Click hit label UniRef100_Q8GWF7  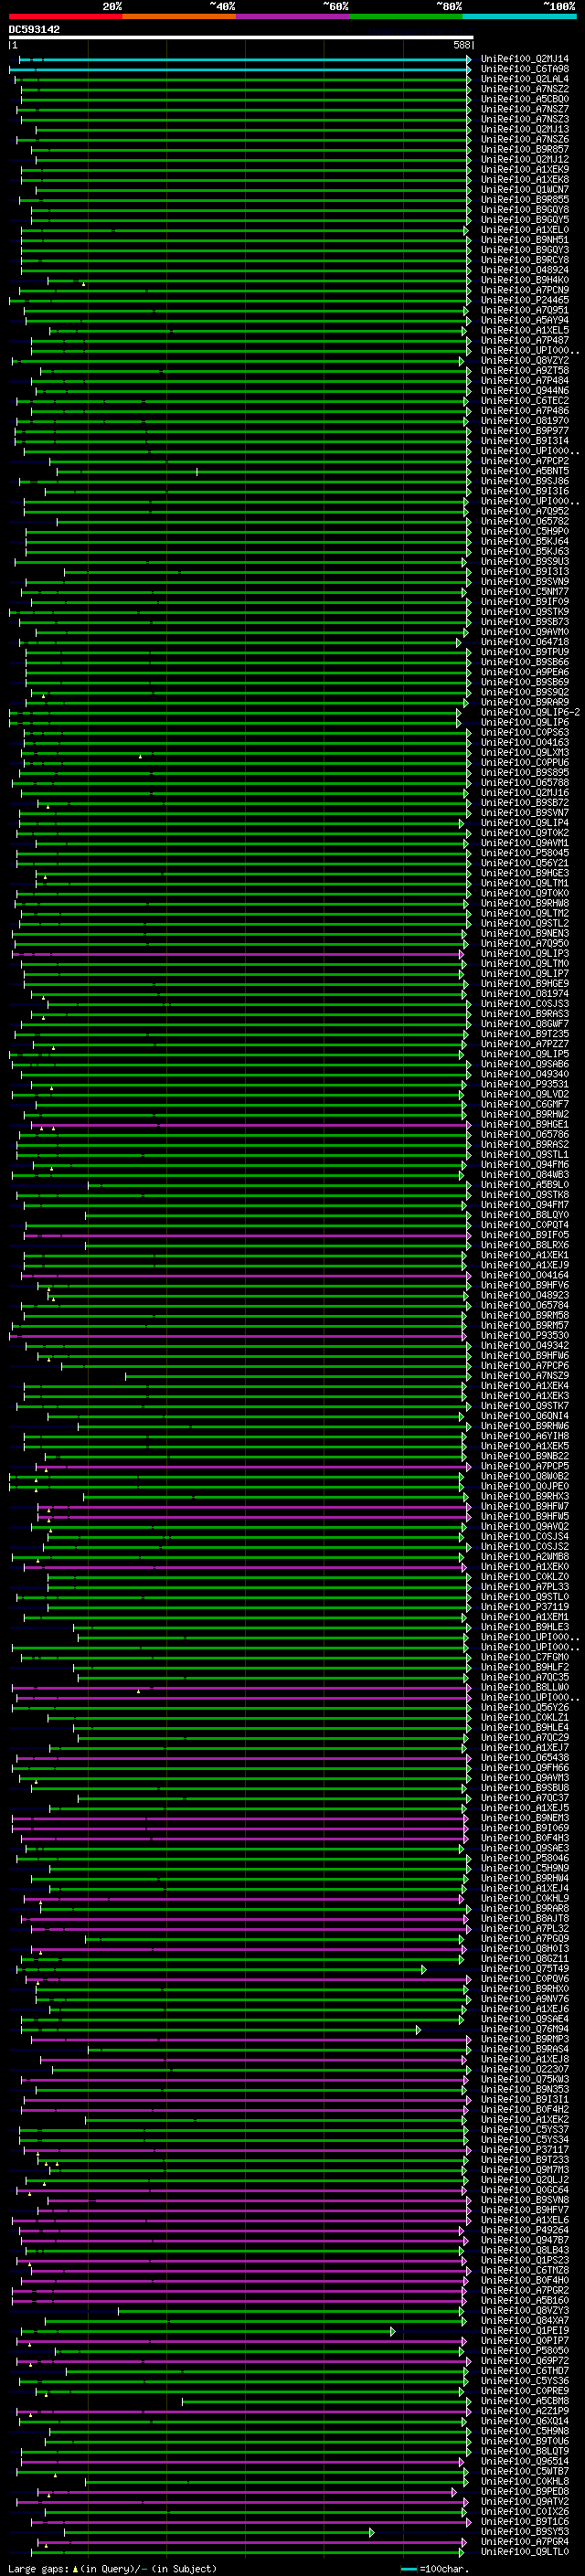pyautogui.click(x=525, y=1024)
